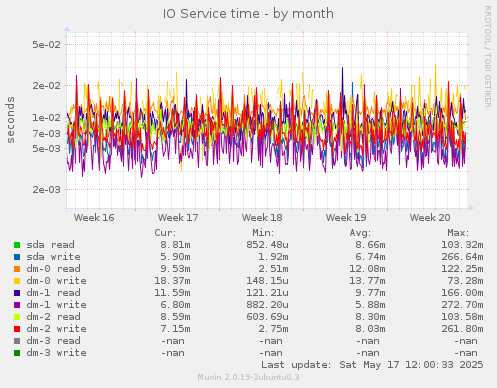
Task: Click the '2e-03' y-axis label
Action: (x=47, y=190)
